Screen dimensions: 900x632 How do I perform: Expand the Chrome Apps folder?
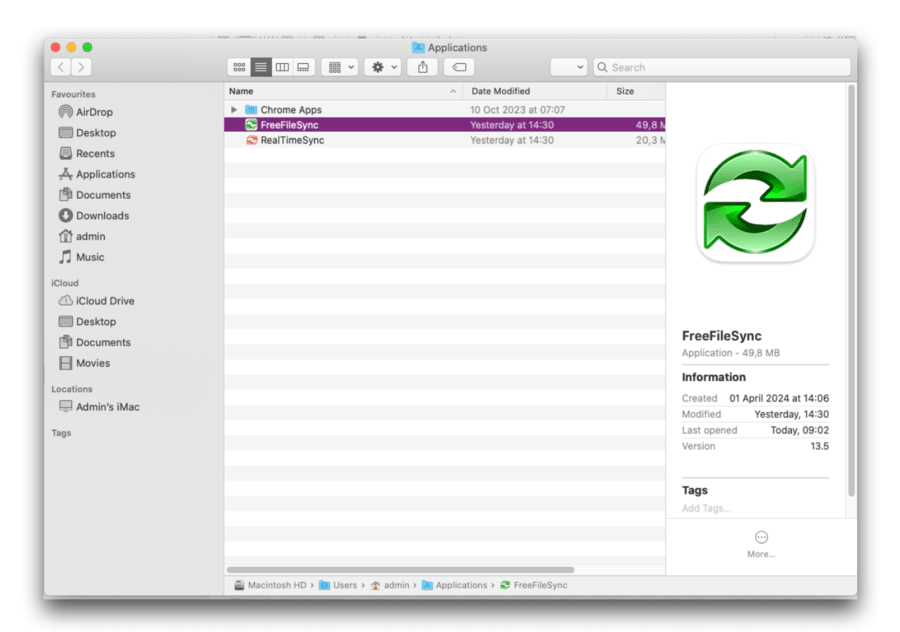click(232, 107)
